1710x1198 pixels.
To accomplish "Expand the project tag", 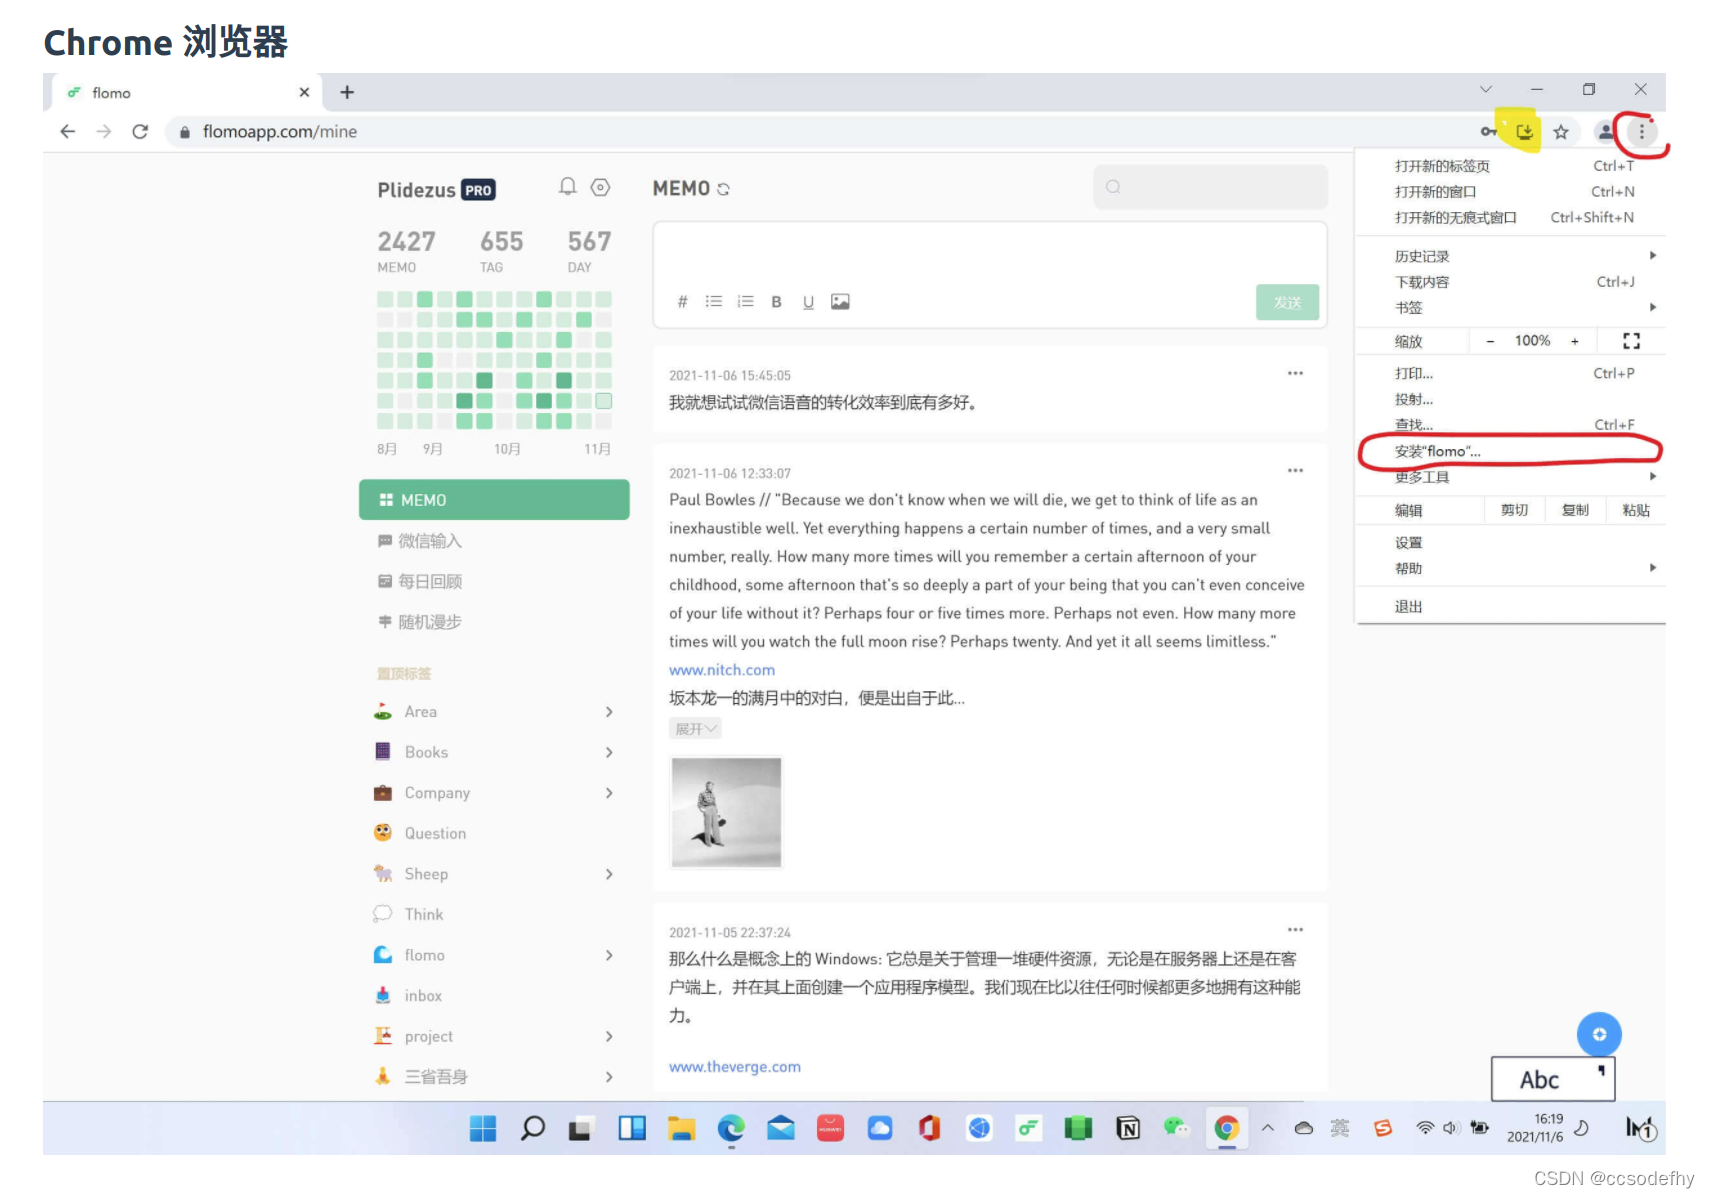I will click(x=609, y=1036).
